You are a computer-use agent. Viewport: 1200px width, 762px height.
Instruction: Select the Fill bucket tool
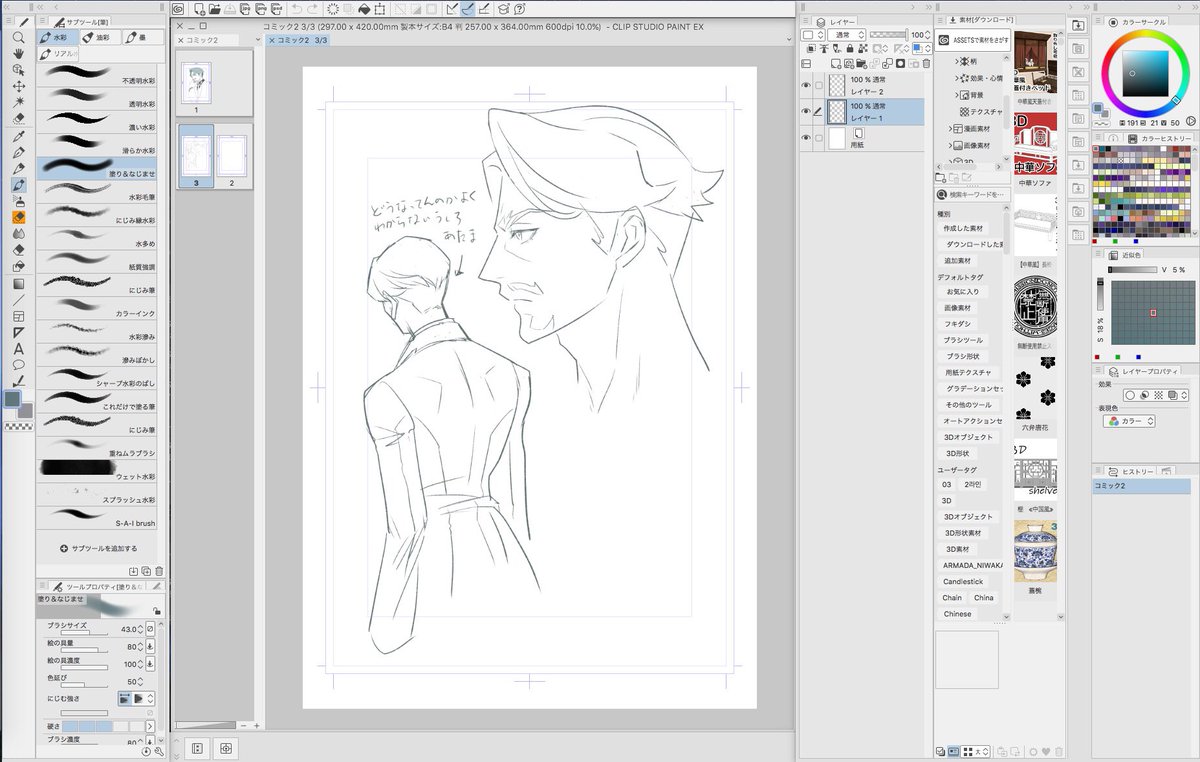click(x=19, y=266)
